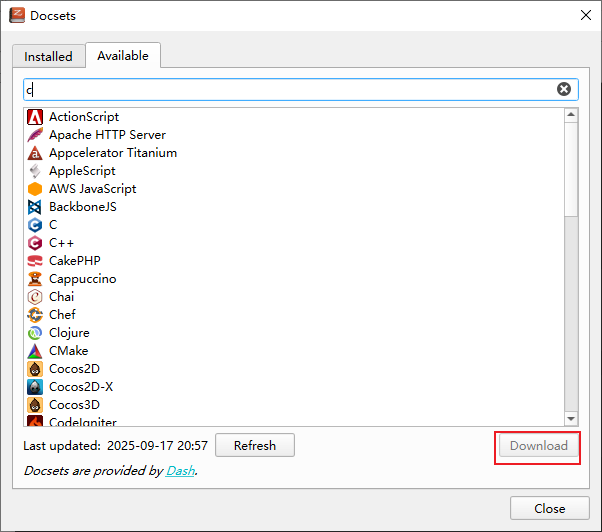
Task: Click the Clojure docset icon
Action: 35,333
